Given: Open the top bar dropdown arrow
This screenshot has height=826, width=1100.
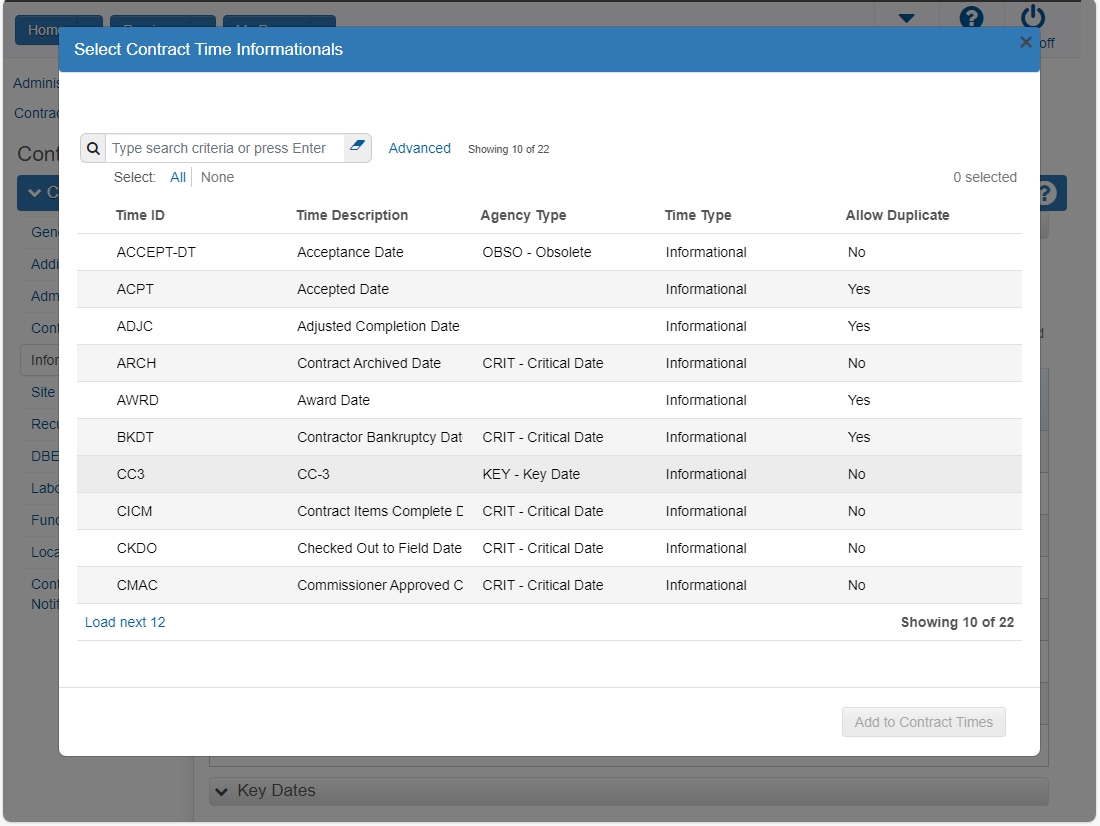Looking at the screenshot, I should coord(906,18).
